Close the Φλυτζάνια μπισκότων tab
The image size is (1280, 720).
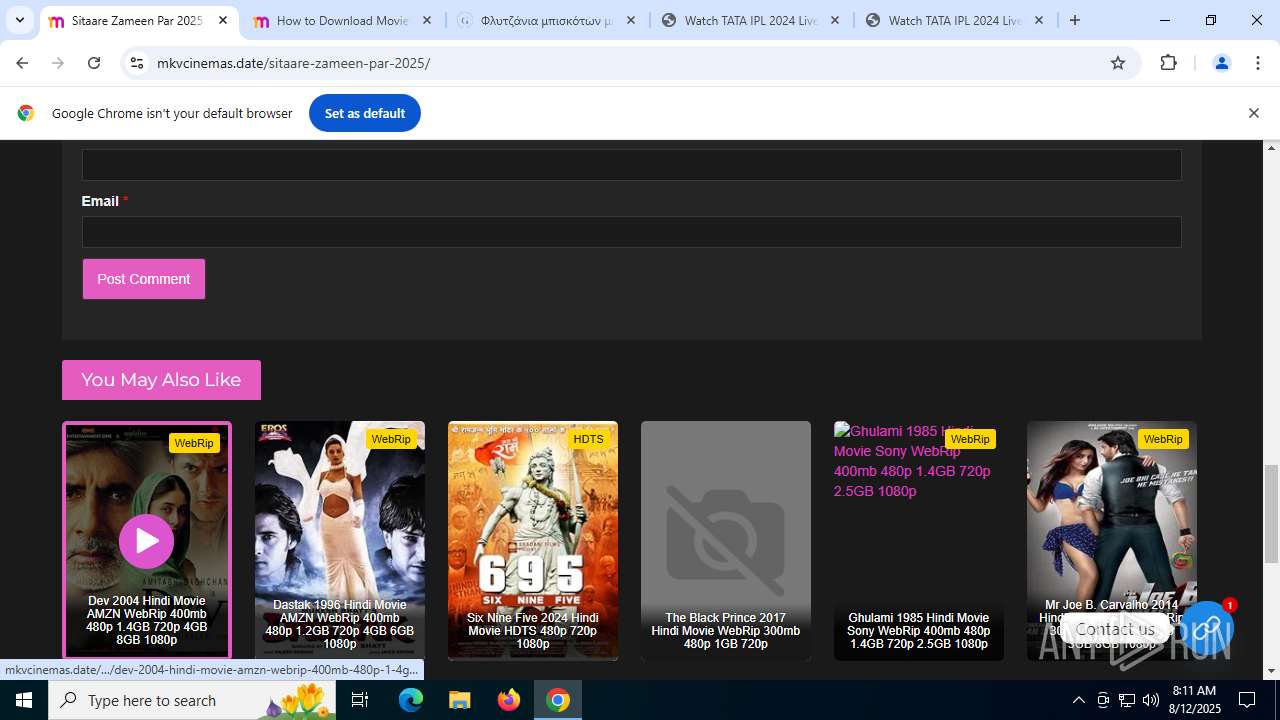click(631, 20)
